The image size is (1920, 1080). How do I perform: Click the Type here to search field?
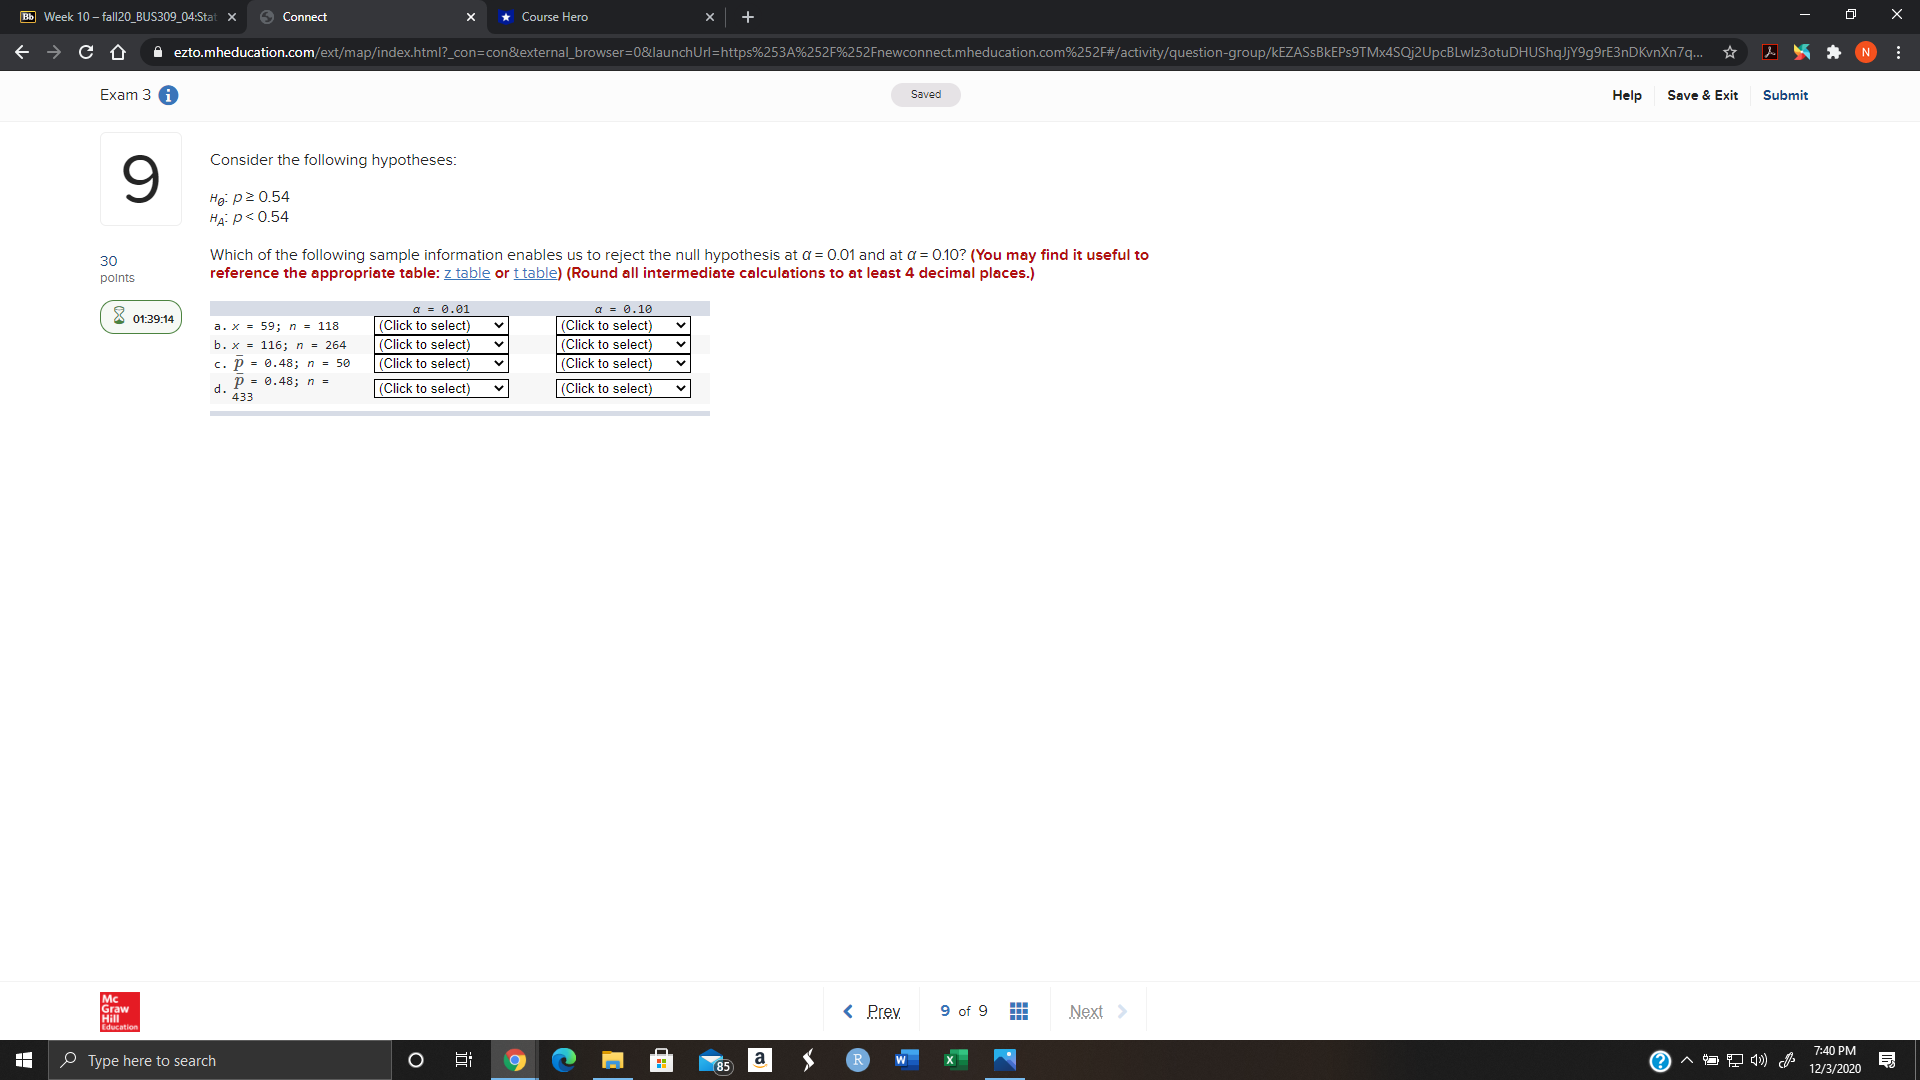click(220, 1060)
